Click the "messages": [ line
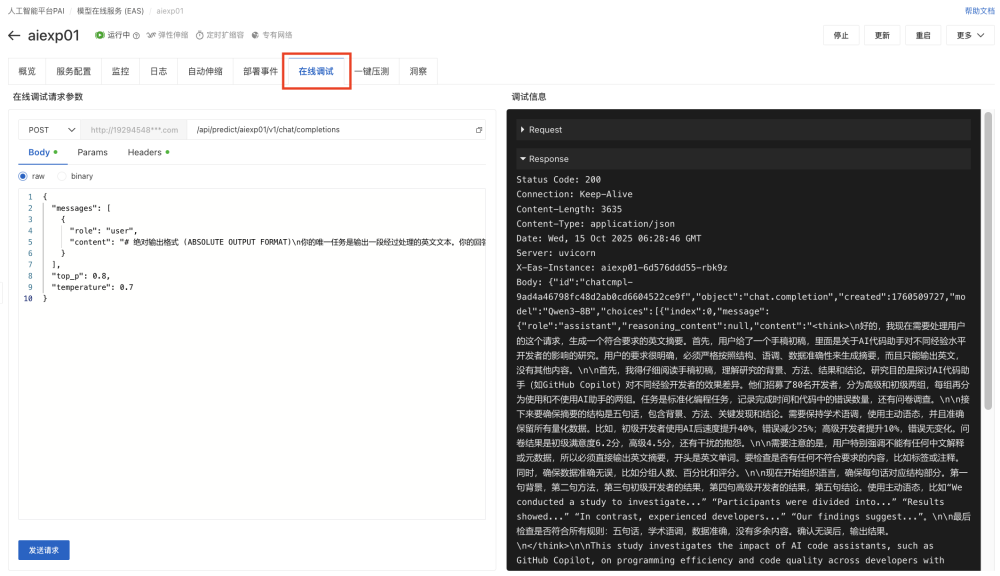 (x=81, y=208)
